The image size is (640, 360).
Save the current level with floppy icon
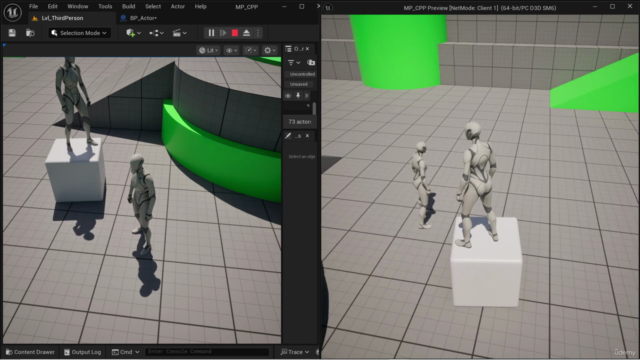(x=12, y=33)
